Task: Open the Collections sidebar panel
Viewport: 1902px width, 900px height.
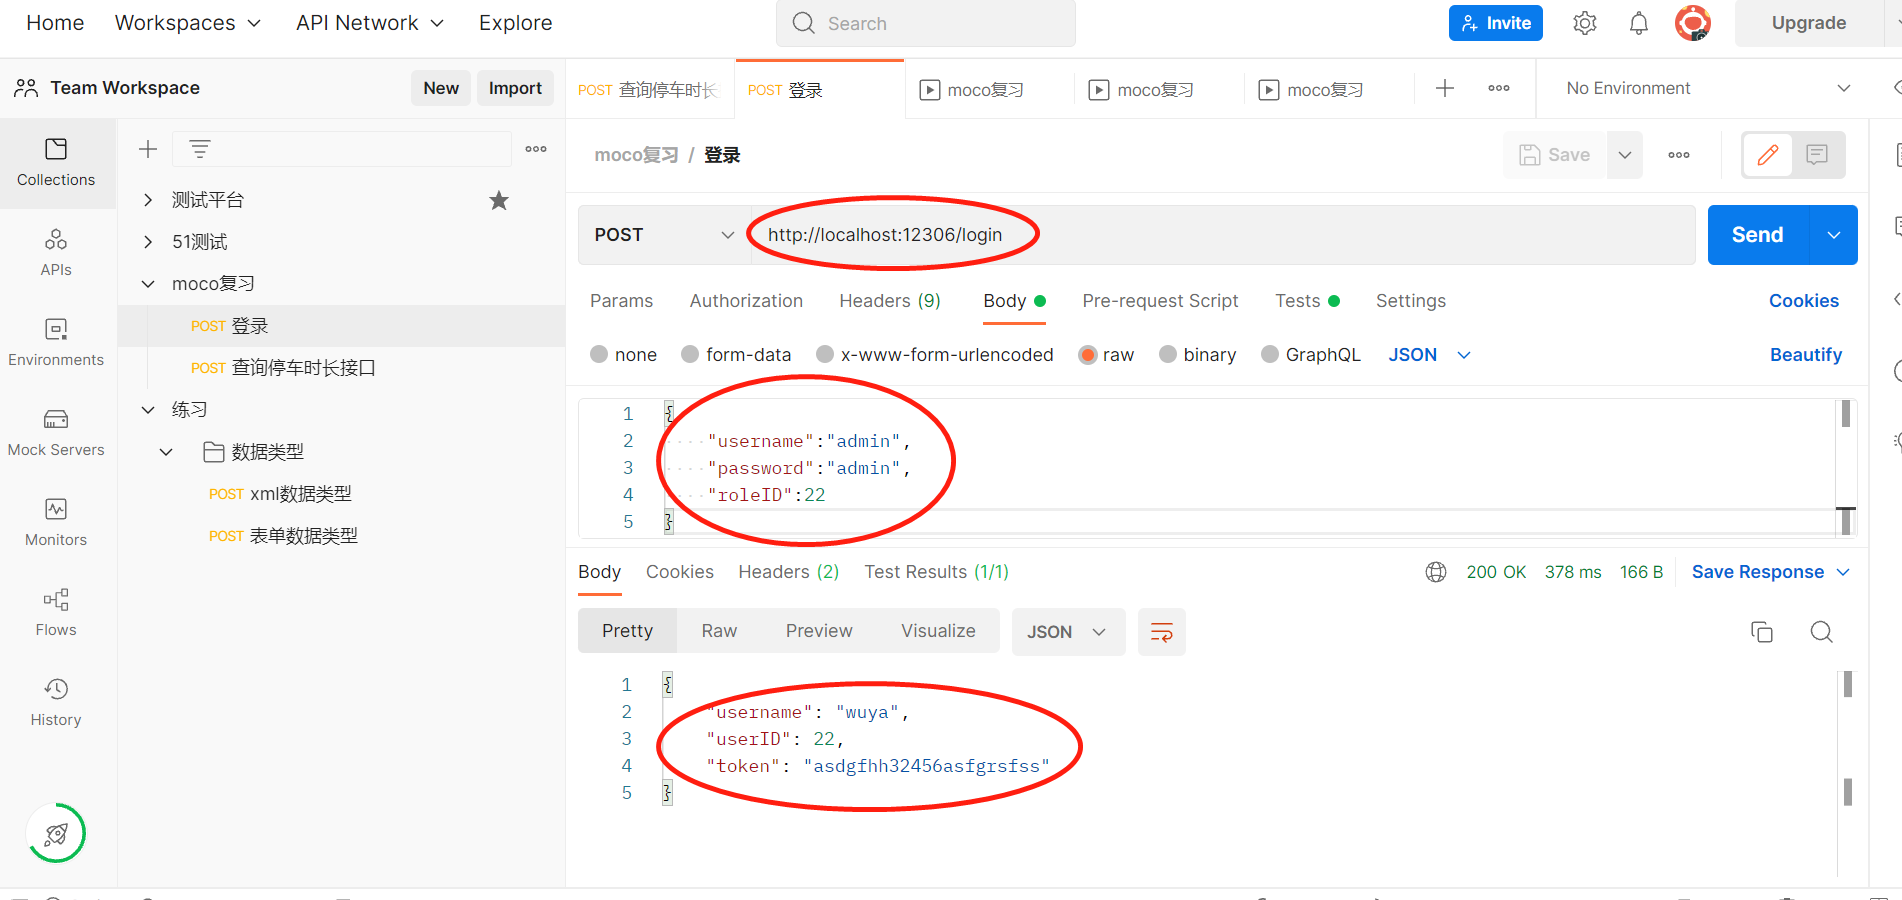Action: click(x=56, y=163)
